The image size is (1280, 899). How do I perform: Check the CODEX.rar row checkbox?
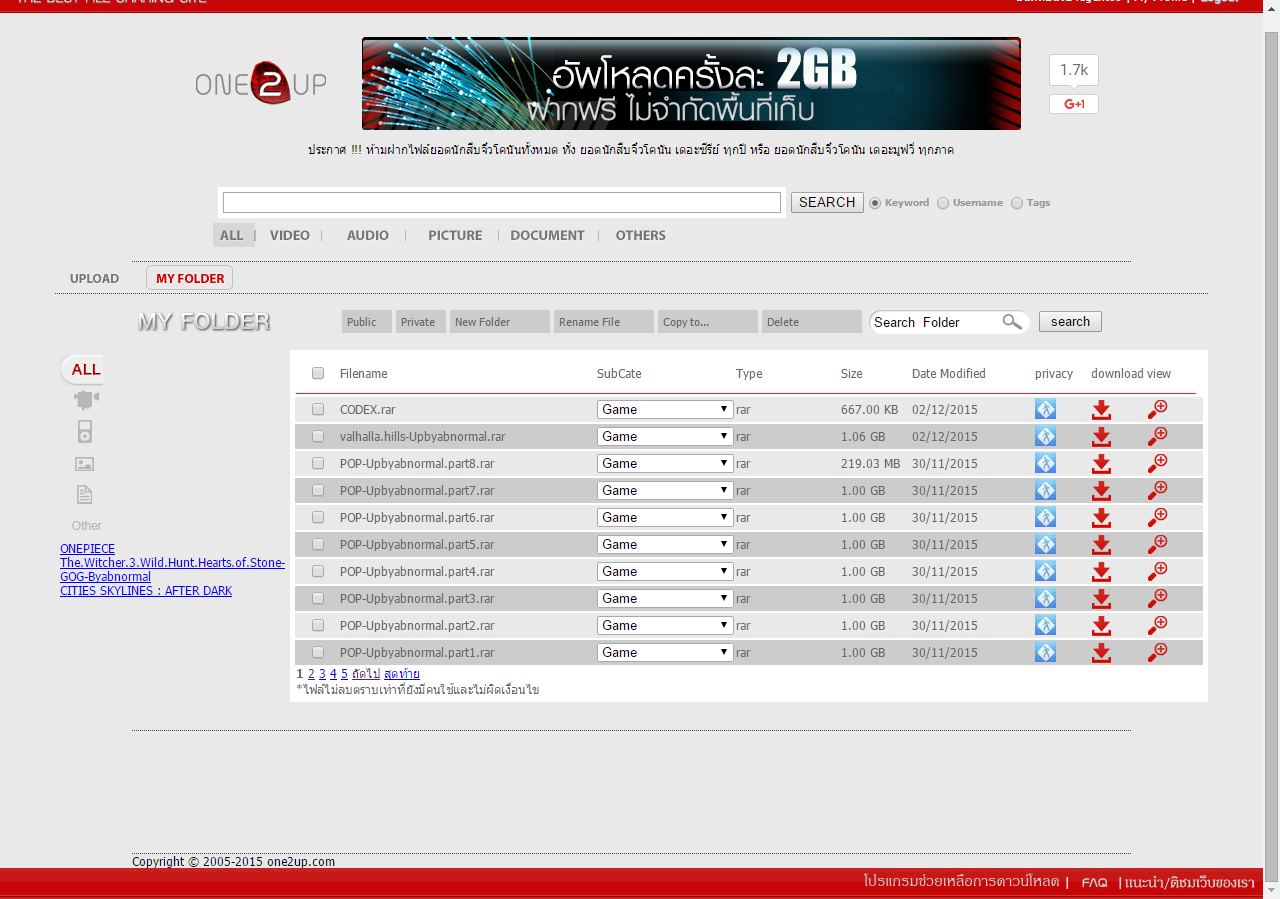(318, 409)
